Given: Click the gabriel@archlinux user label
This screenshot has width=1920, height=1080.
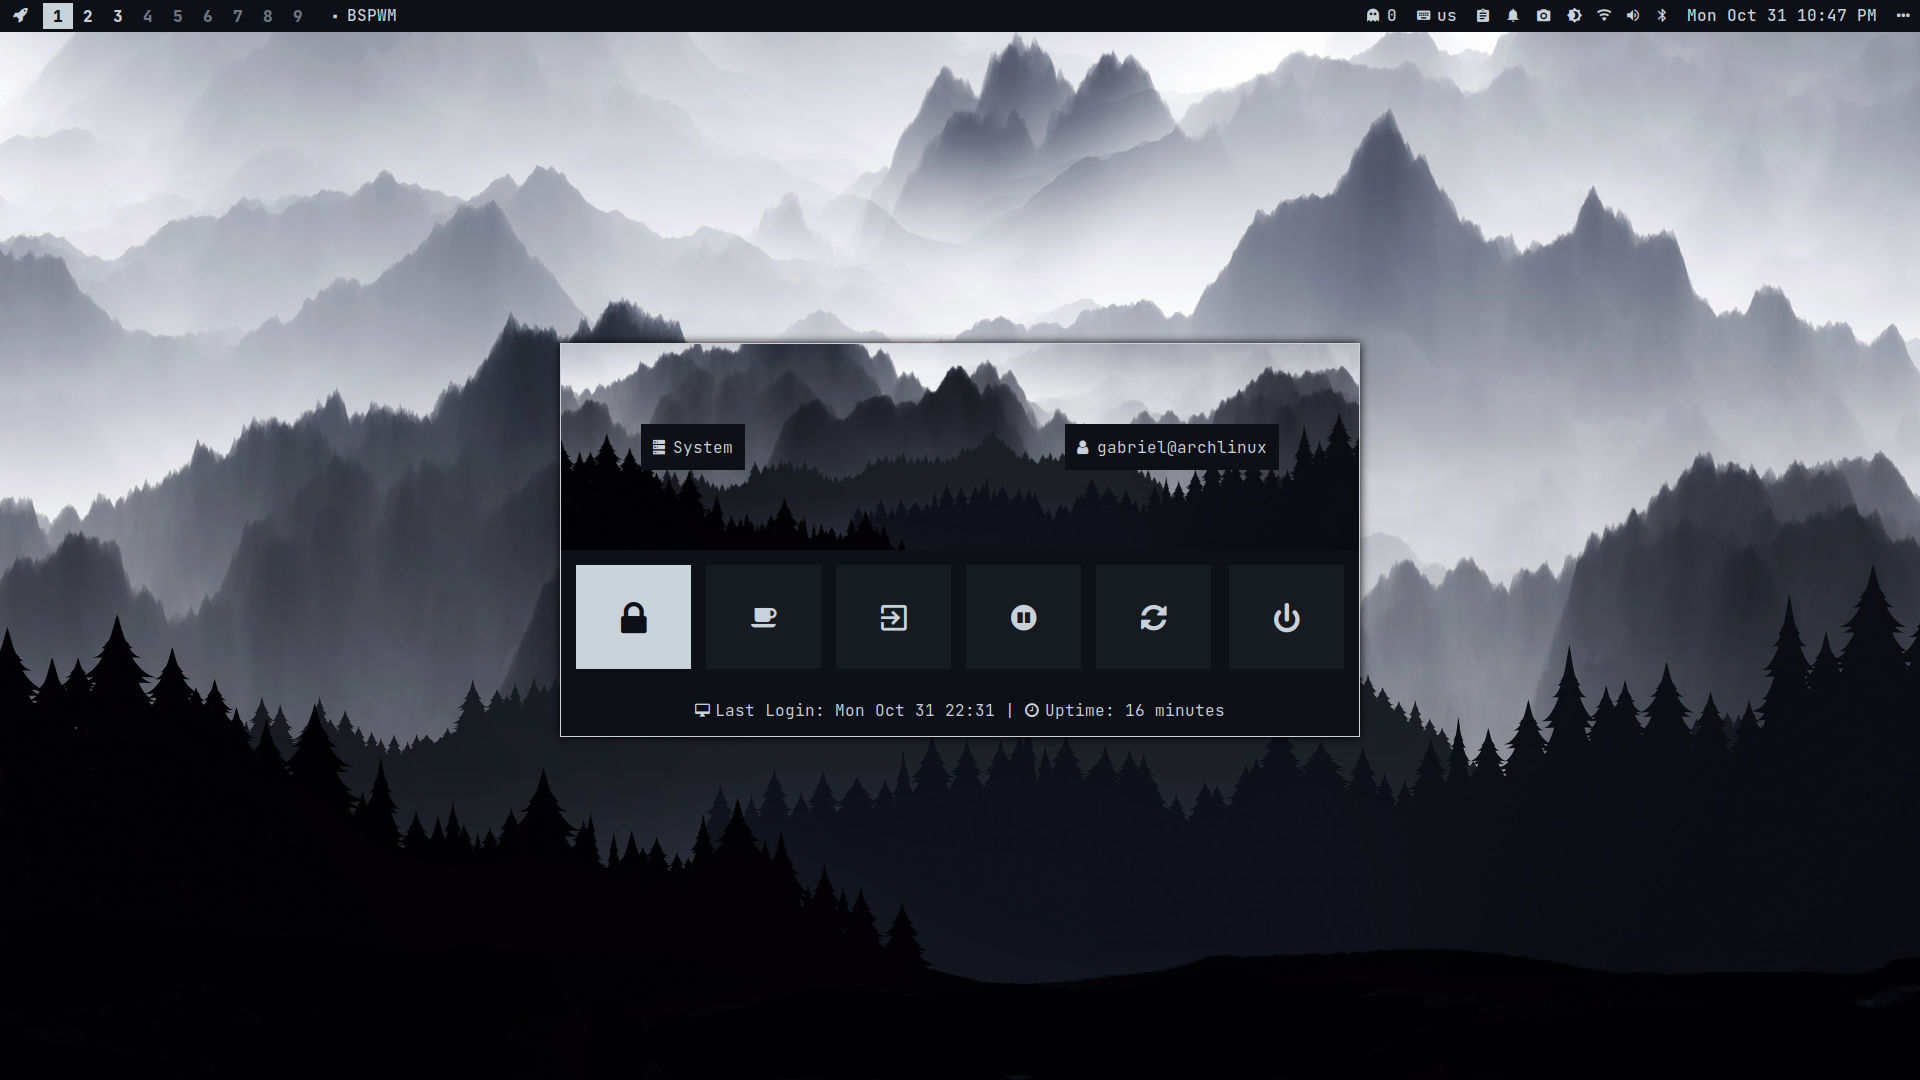Looking at the screenshot, I should [1171, 447].
